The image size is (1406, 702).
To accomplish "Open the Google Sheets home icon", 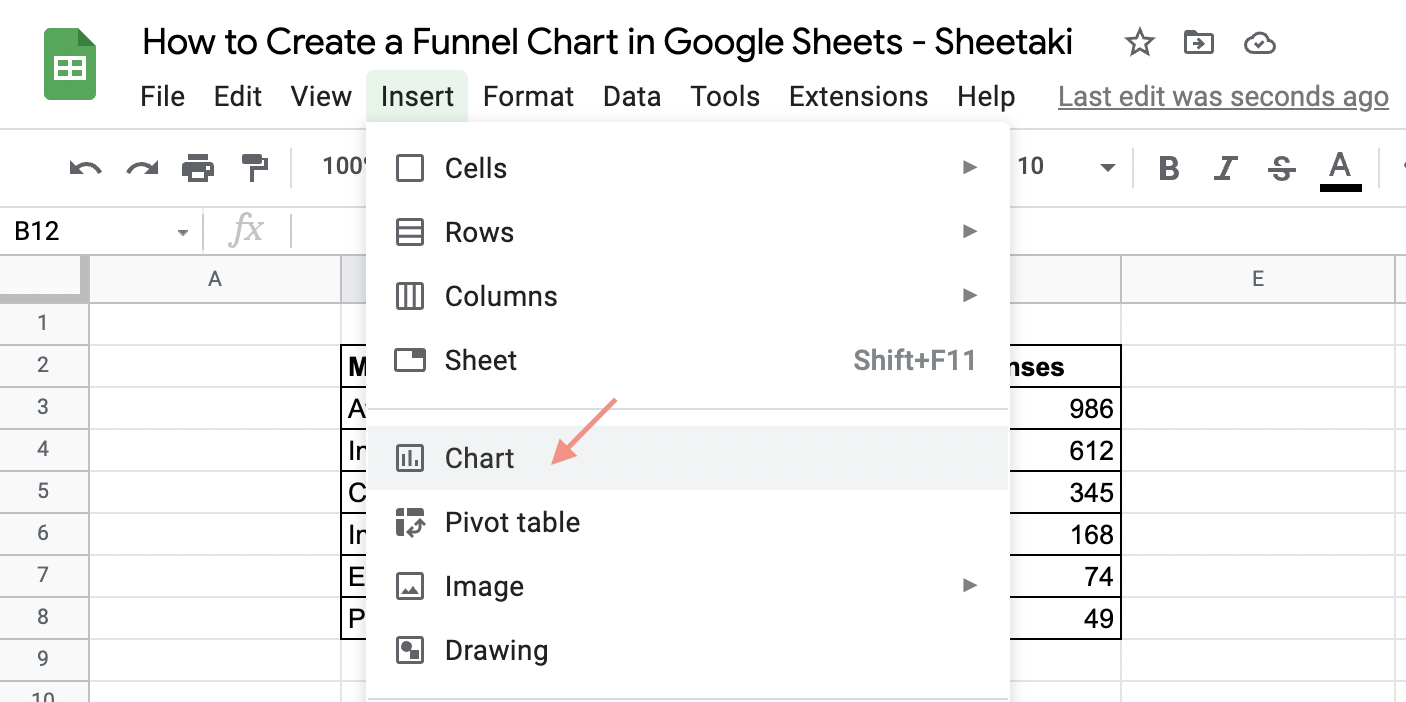I will tap(69, 65).
